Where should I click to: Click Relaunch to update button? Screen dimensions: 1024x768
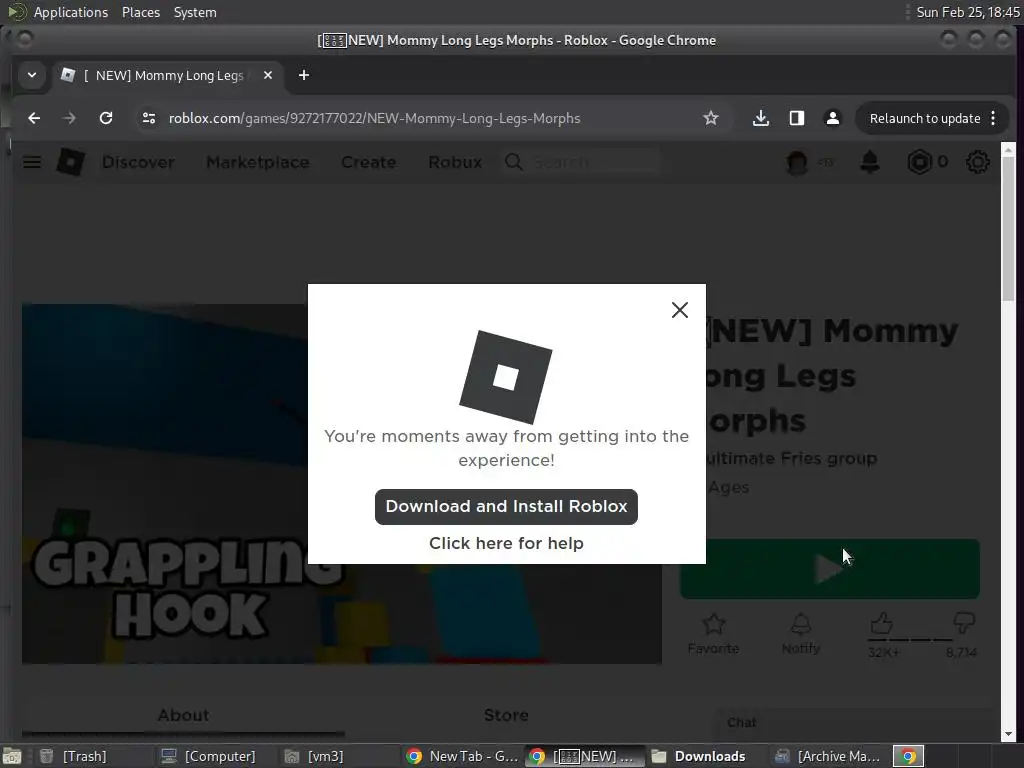coord(924,118)
